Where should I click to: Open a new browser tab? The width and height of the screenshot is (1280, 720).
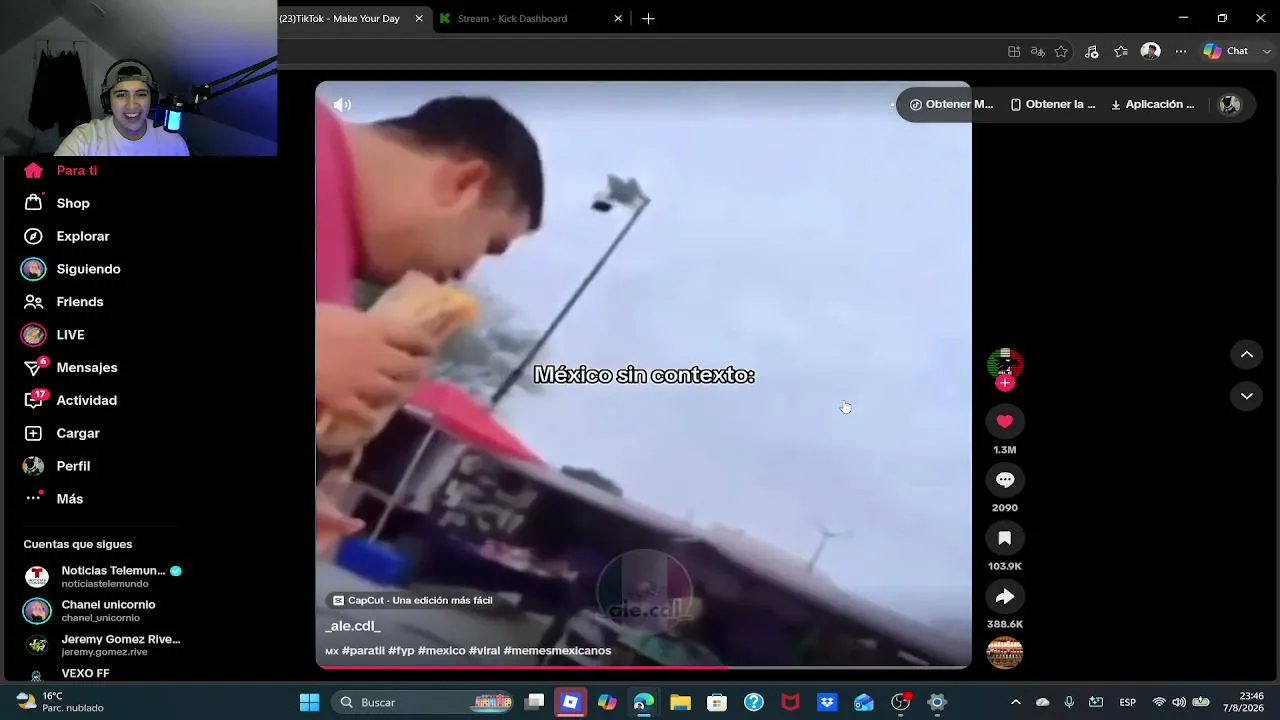point(648,18)
